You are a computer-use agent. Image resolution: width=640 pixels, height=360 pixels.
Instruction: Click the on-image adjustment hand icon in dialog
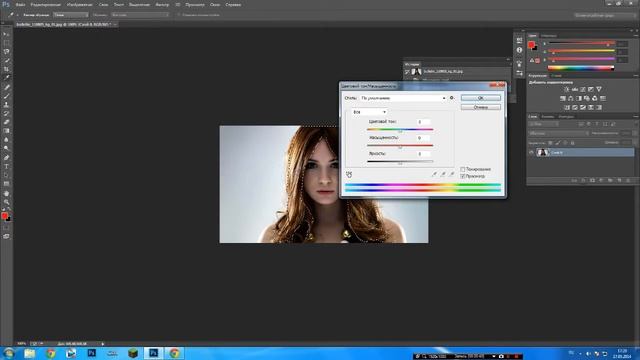[349, 174]
